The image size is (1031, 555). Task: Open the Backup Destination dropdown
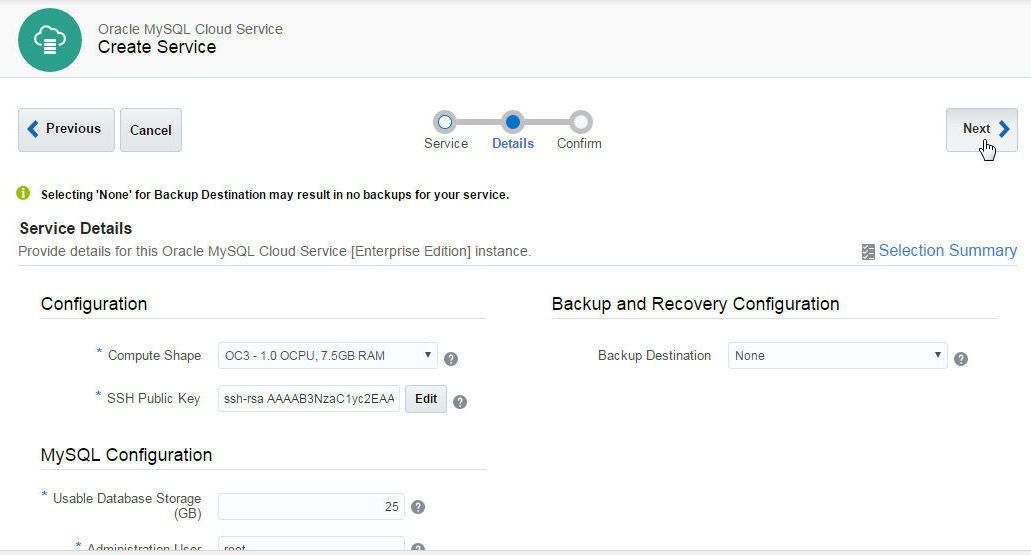(838, 356)
